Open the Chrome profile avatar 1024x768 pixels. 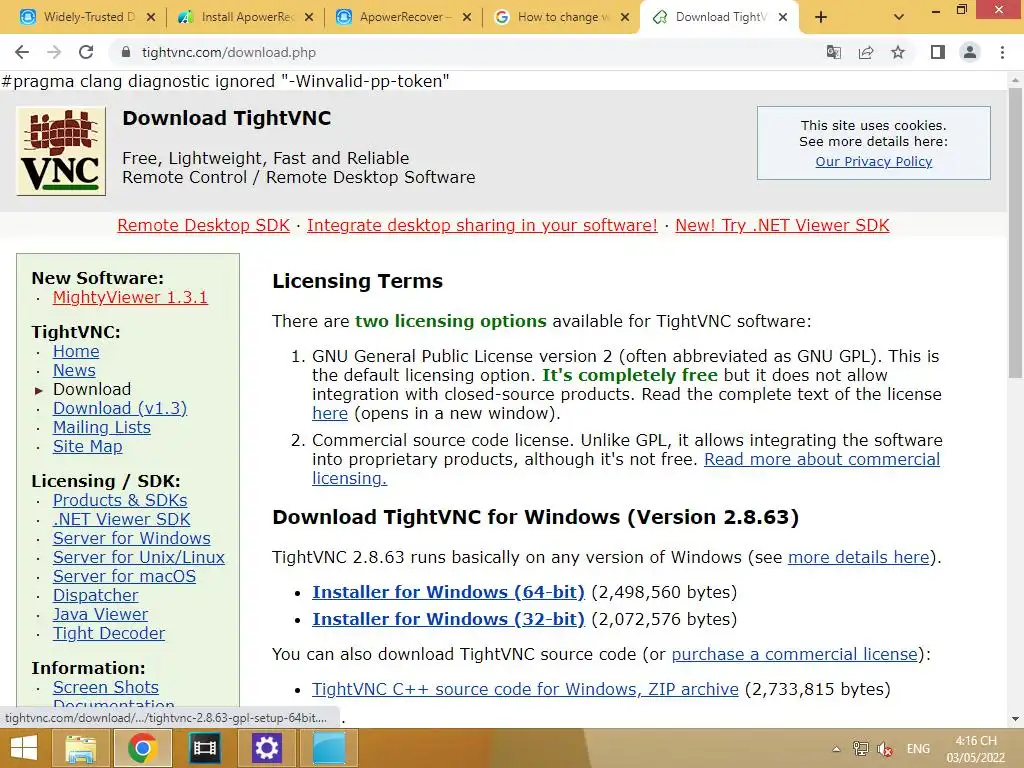coord(970,52)
